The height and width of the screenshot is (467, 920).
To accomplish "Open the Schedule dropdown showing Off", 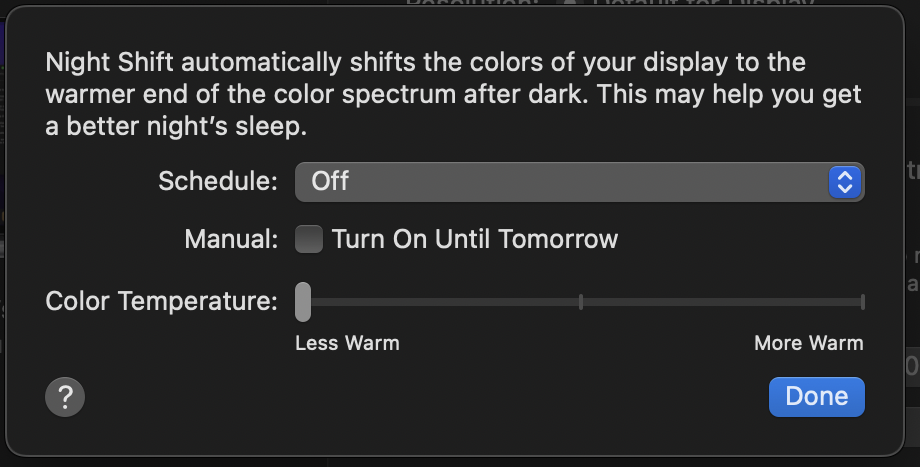I will [580, 182].
